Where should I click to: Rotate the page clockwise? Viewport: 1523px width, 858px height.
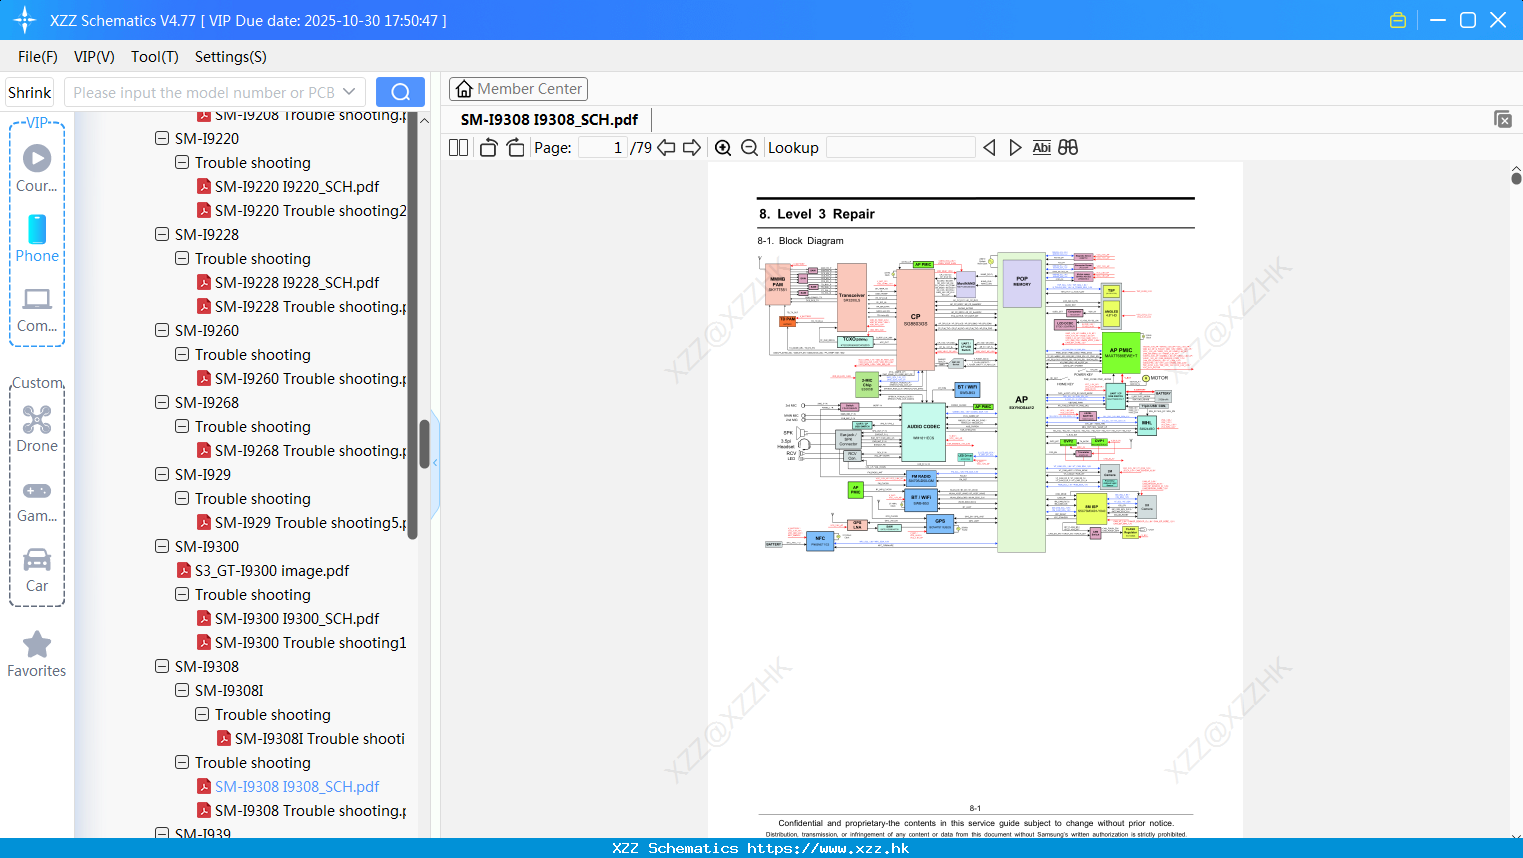(515, 148)
